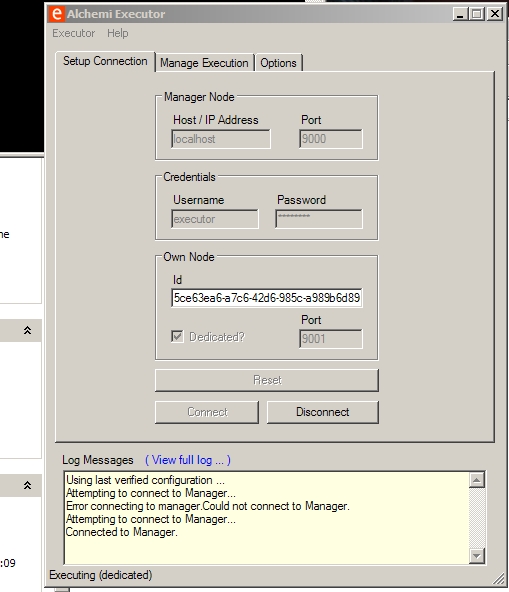Click the Alchemi Executor title bar icon
This screenshot has height=592, width=509.
click(56, 14)
